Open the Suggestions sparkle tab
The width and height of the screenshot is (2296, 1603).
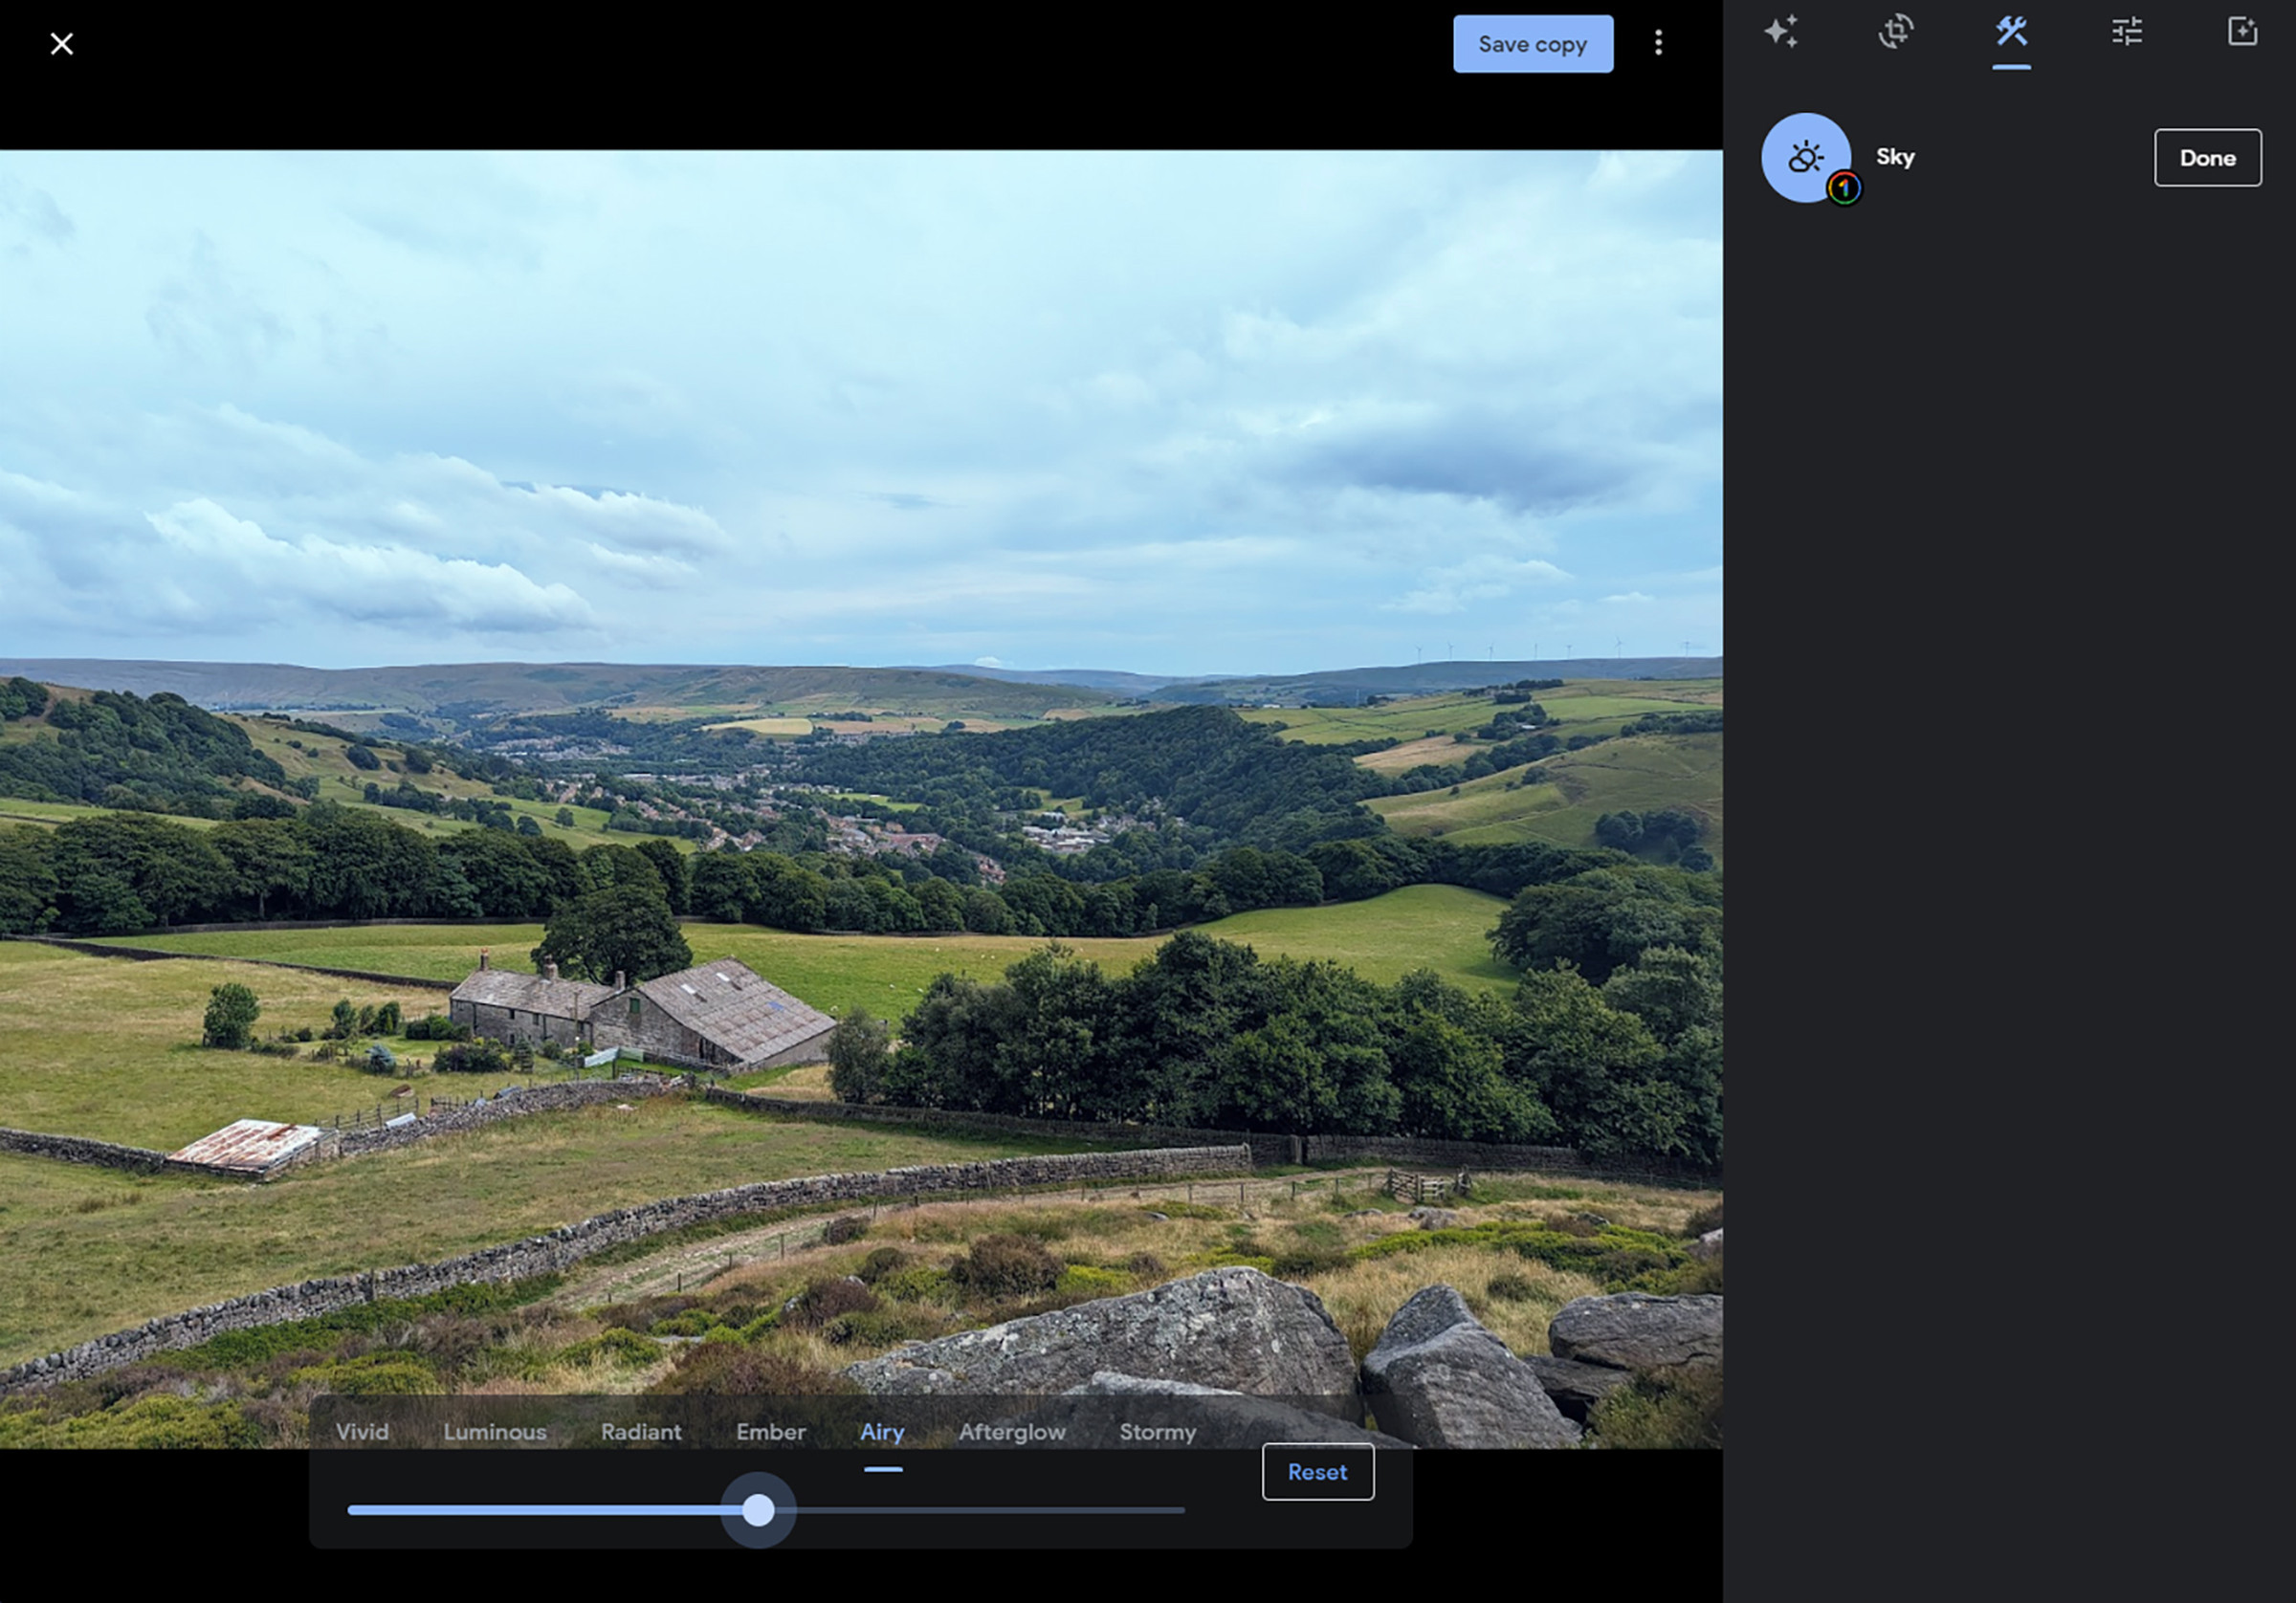[x=1781, y=32]
